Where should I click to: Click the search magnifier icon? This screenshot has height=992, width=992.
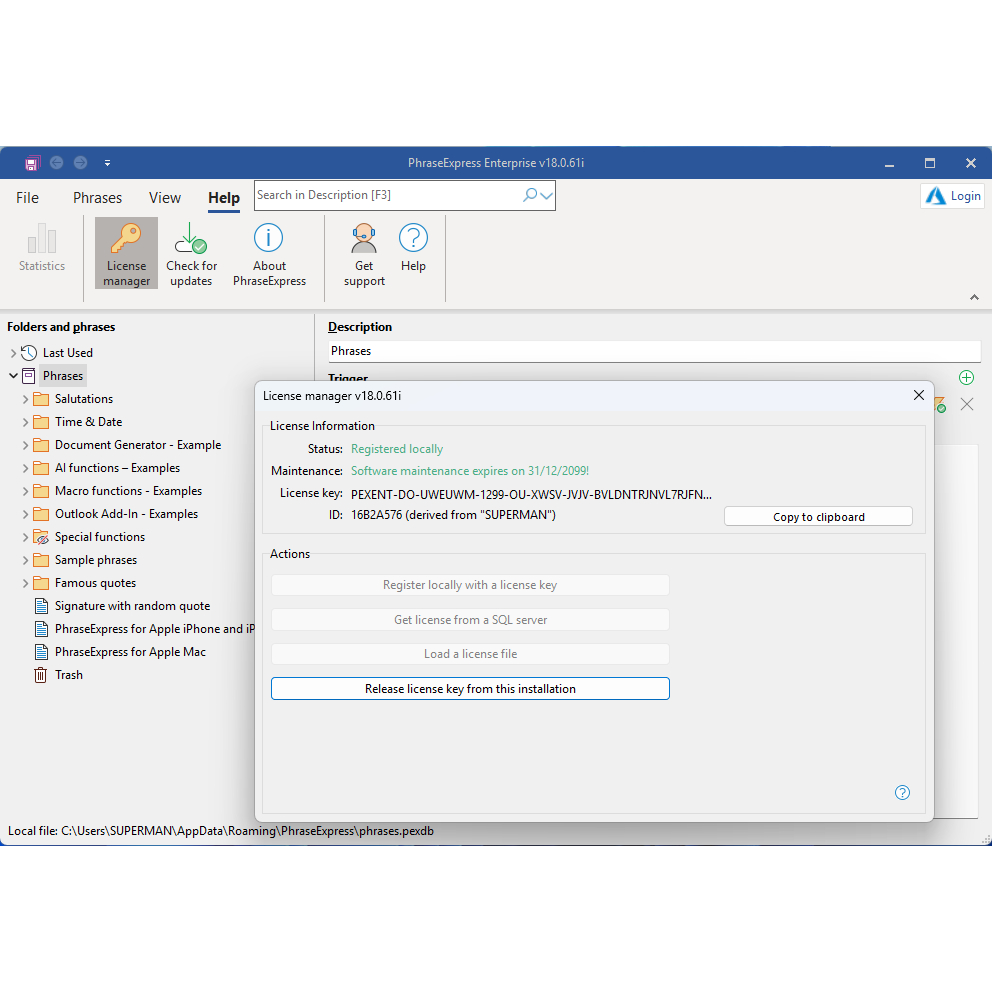tap(530, 195)
